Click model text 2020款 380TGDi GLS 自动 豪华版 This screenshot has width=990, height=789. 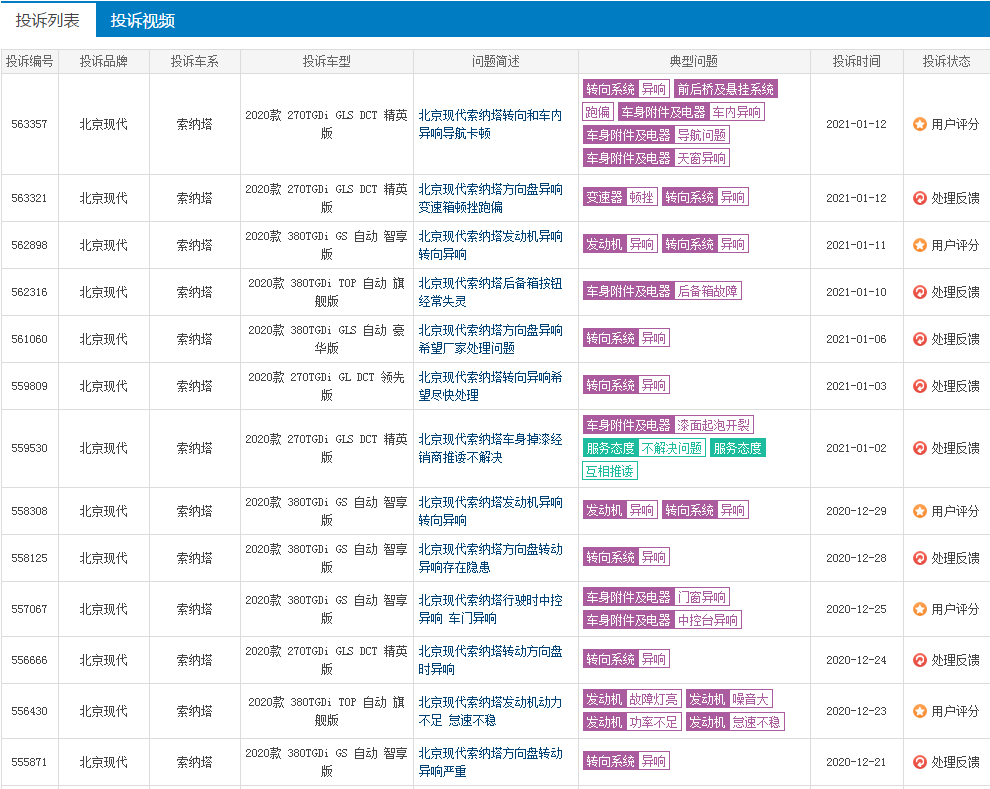click(326, 339)
